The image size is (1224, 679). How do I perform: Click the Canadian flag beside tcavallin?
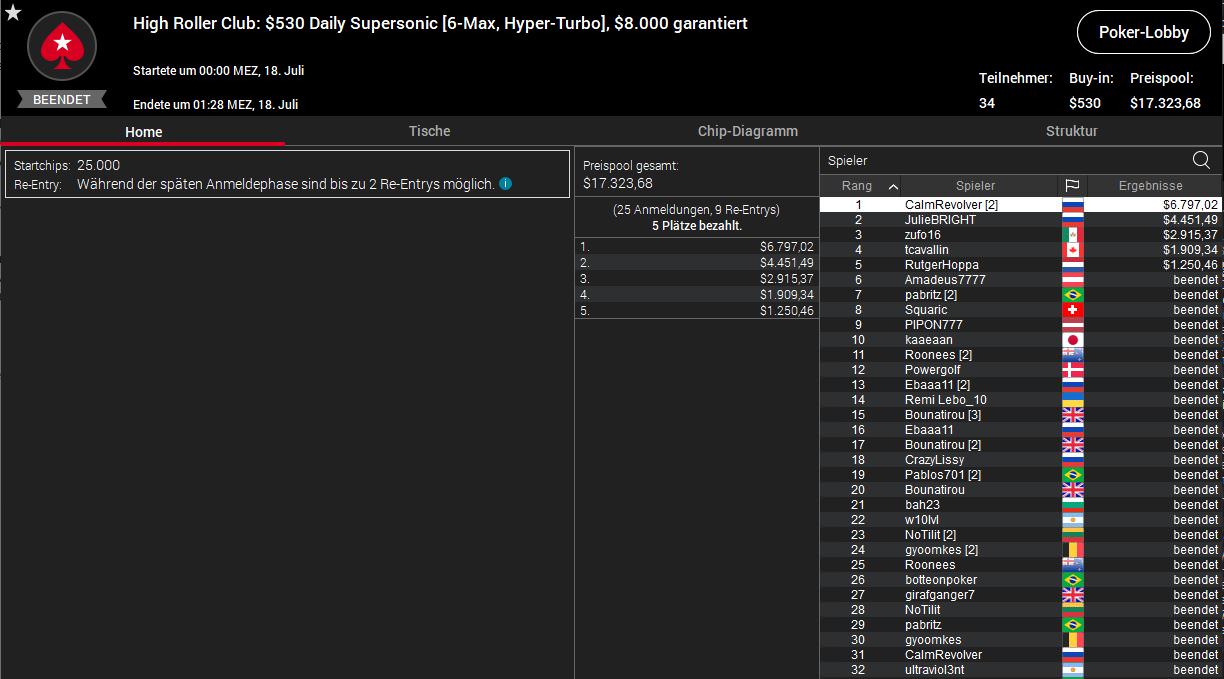pyautogui.click(x=1072, y=250)
